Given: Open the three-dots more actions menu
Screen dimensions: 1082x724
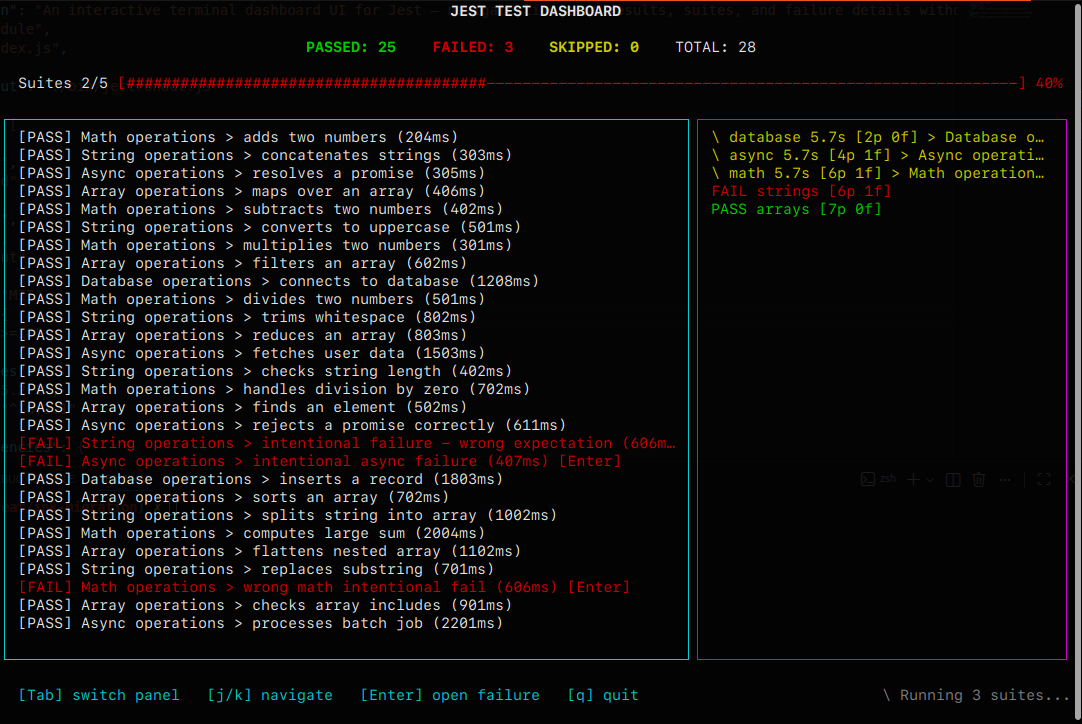Looking at the screenshot, I should tap(1005, 480).
